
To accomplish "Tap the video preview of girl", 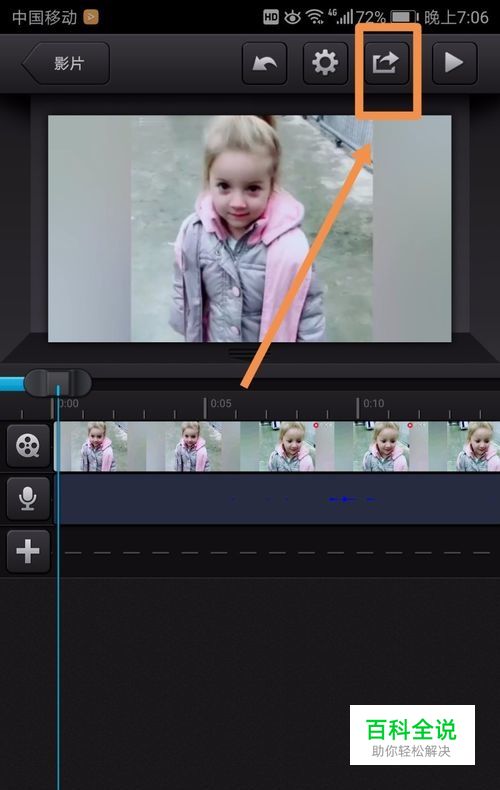I will click(x=249, y=229).
